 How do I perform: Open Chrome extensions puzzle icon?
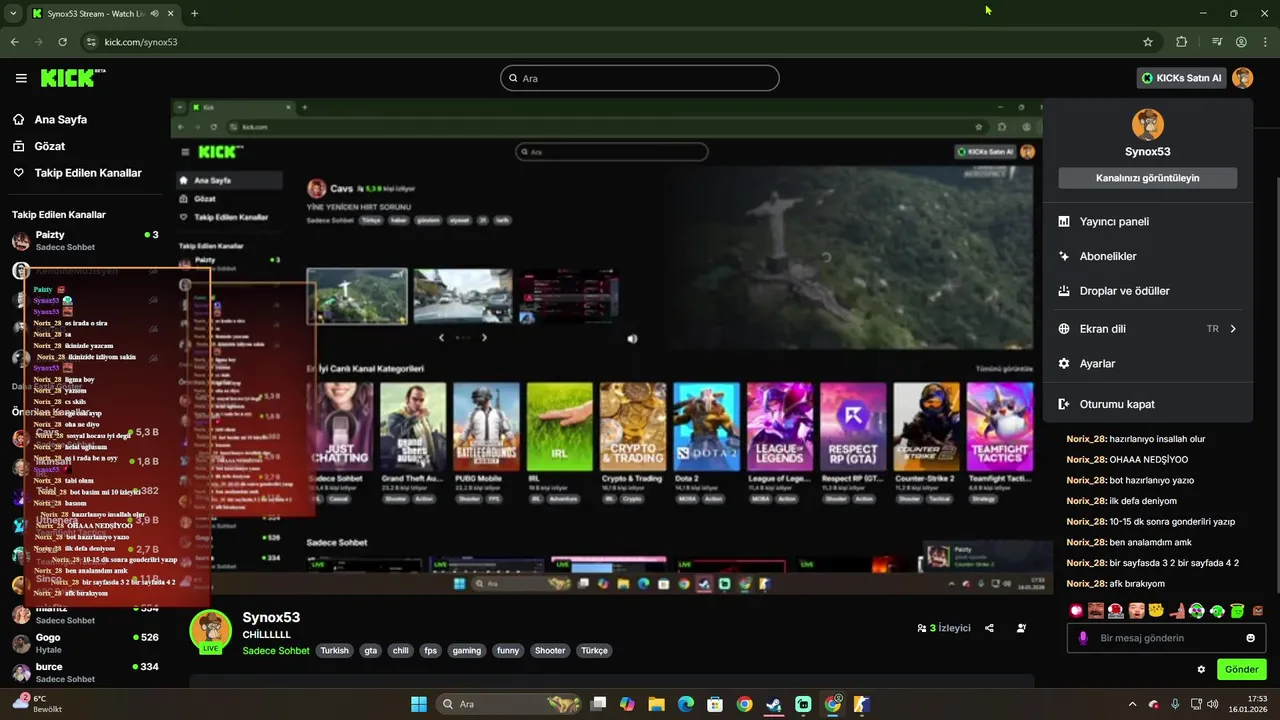pyautogui.click(x=1182, y=42)
